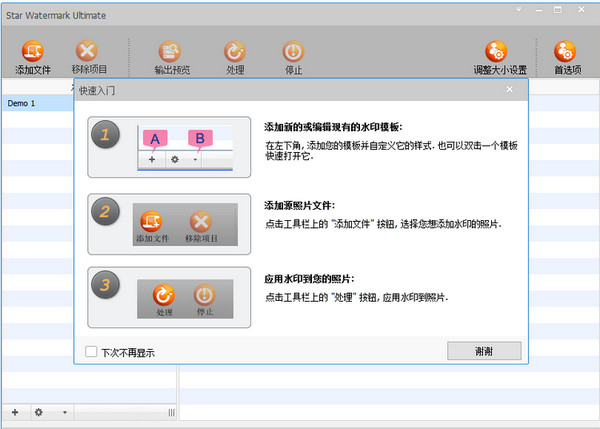
Task: Maximize the Star Watermark Ultimate window
Action: [558, 10]
